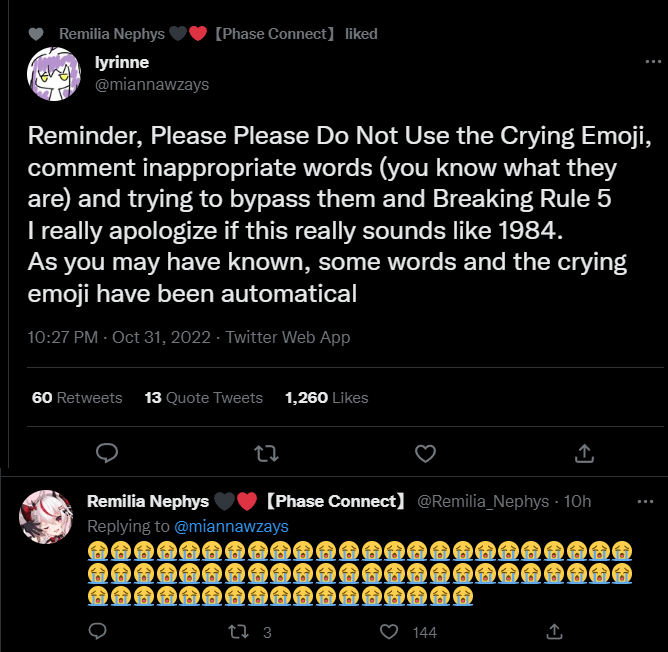
Task: View the 60 Retweets list
Action: pyautogui.click(x=77, y=398)
